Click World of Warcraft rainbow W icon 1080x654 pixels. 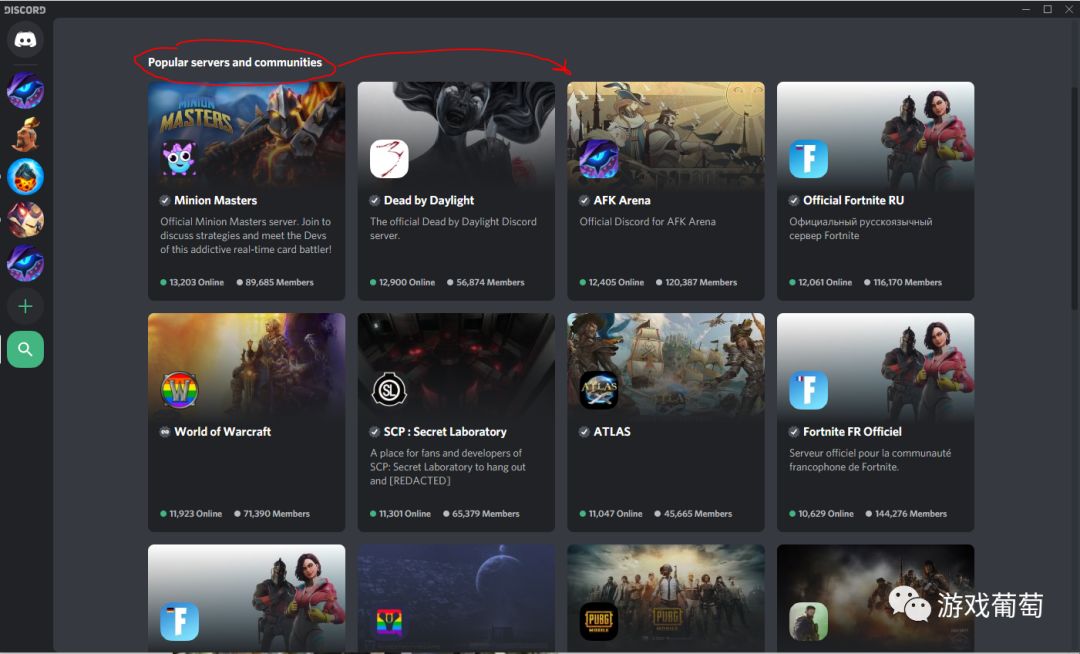click(x=180, y=390)
